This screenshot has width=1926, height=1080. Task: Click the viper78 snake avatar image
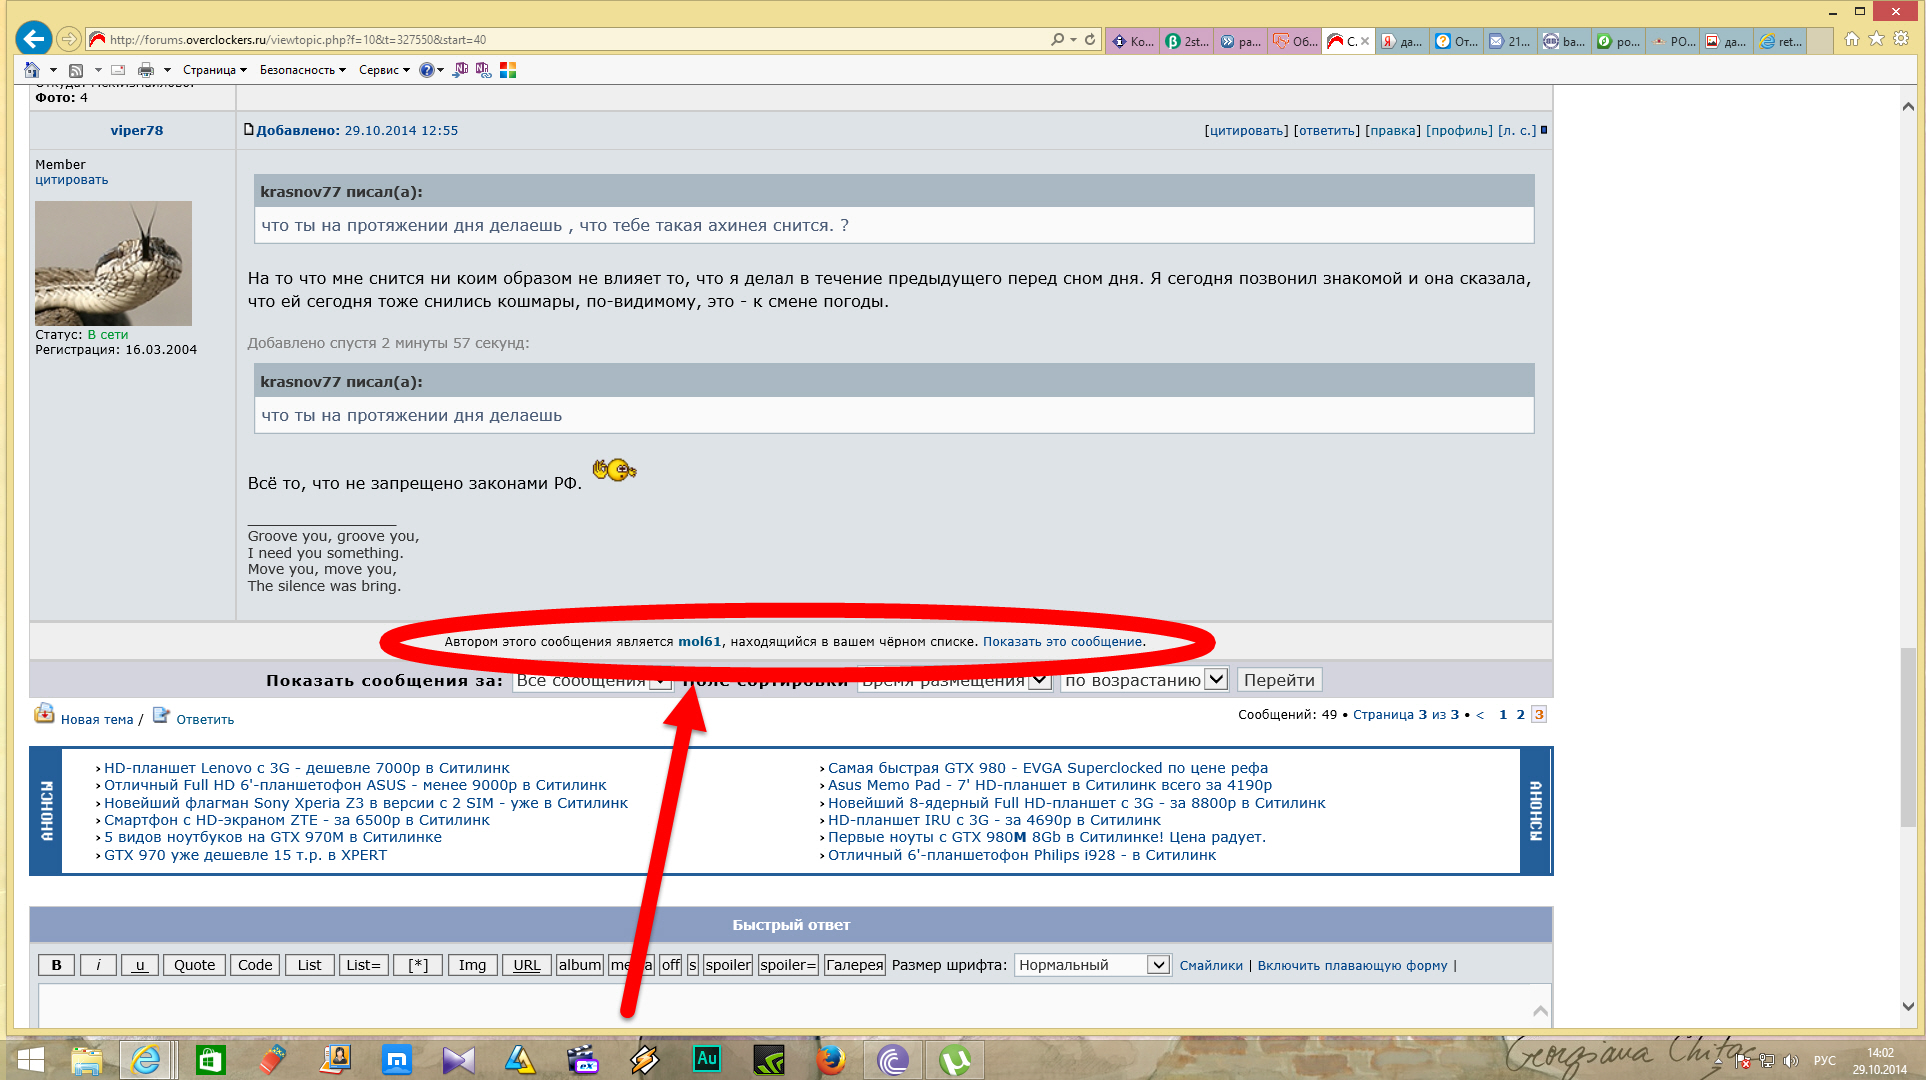click(x=113, y=263)
